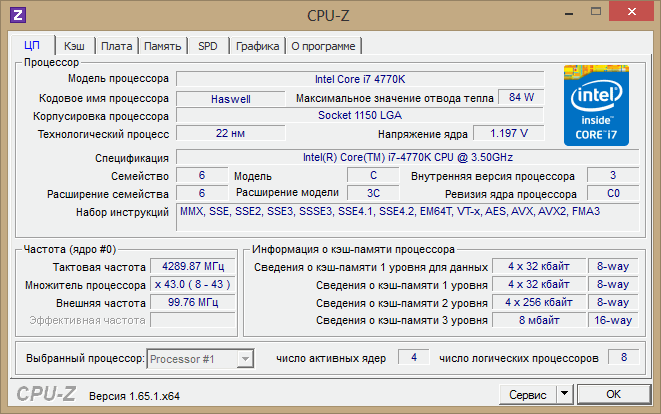Screen dimensions: 661x414
Task: Click the 22 нм technology value
Action: [x=231, y=133]
